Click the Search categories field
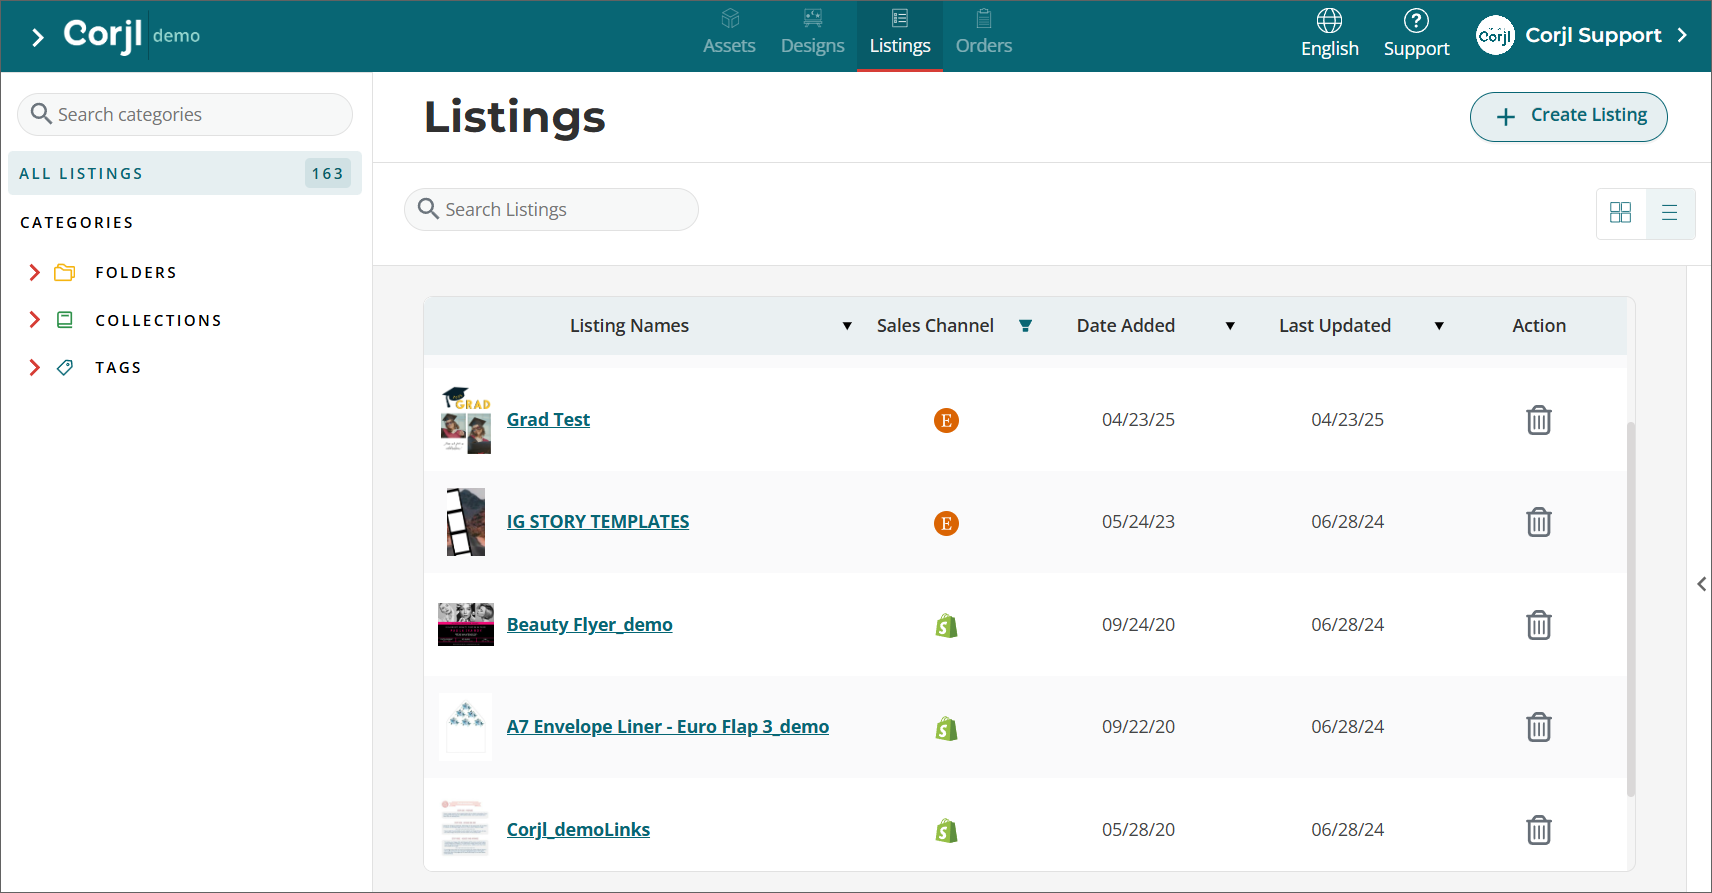 185,114
